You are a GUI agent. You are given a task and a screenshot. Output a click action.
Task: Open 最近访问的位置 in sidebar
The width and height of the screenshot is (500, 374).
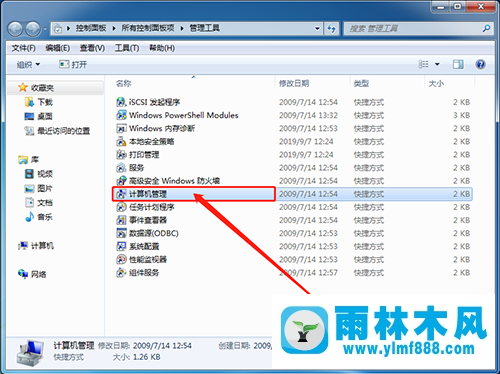(57, 131)
